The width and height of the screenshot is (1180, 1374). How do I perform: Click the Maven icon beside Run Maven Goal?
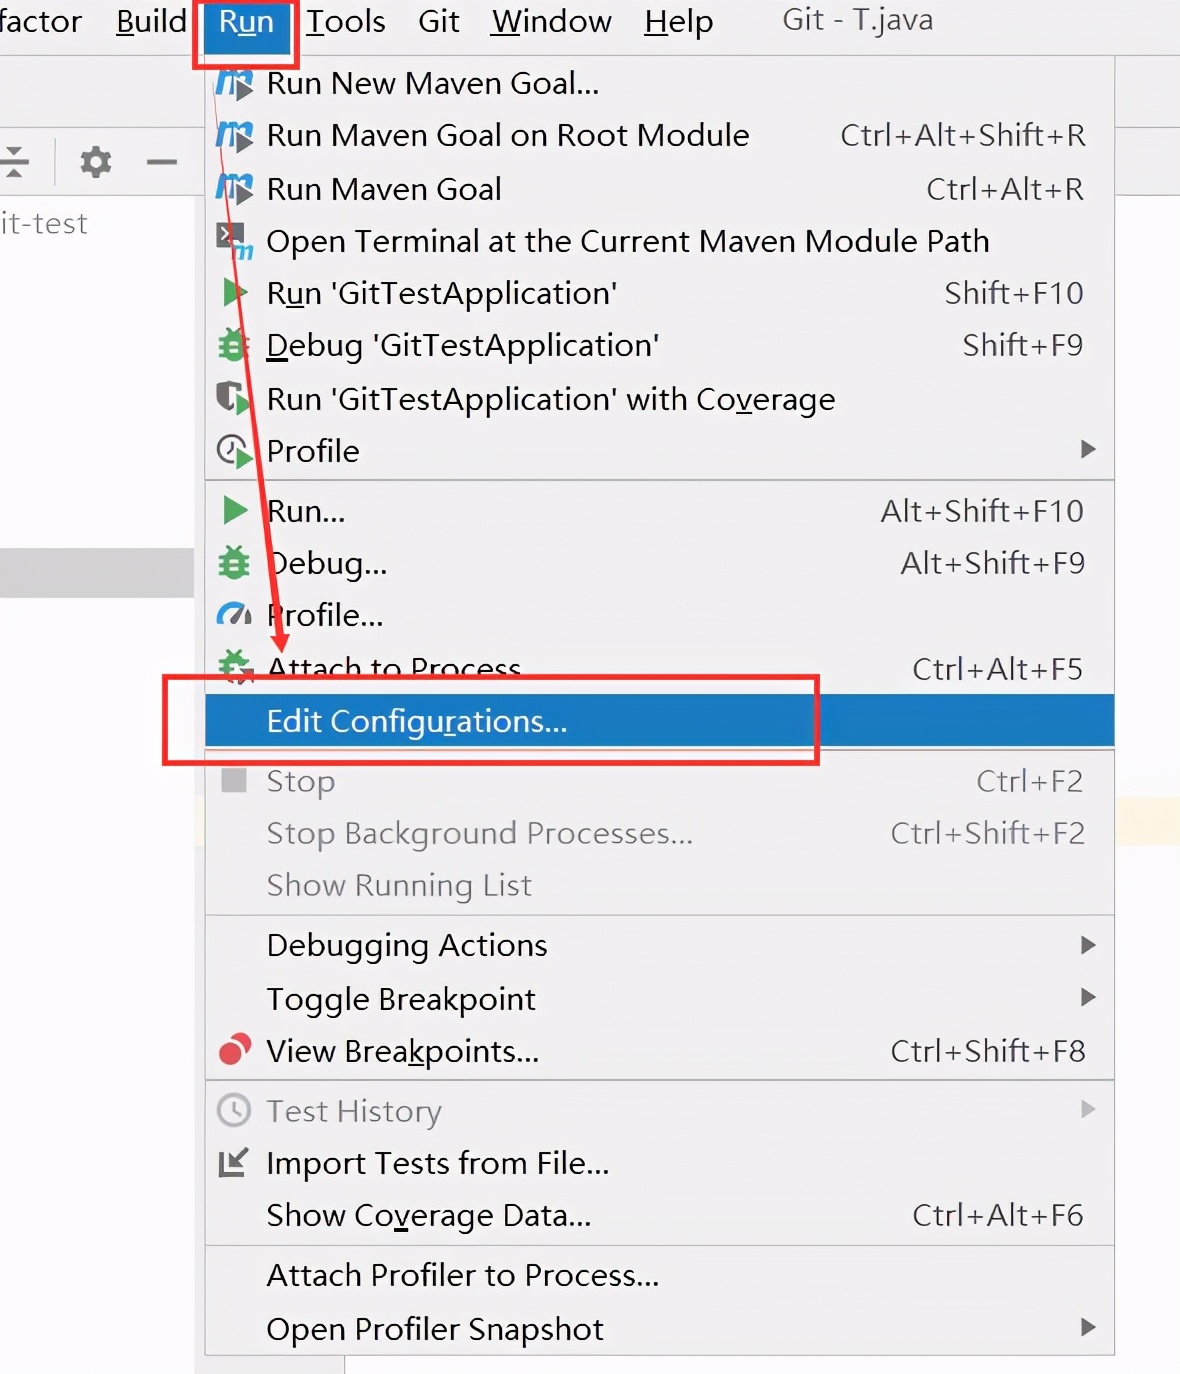pos(234,188)
